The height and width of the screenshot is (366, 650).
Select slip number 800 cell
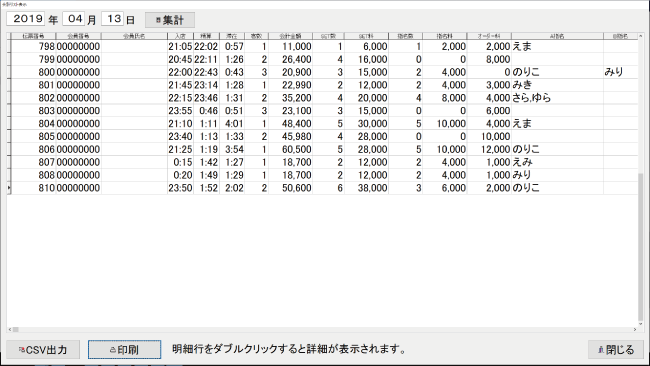pyautogui.click(x=34, y=72)
